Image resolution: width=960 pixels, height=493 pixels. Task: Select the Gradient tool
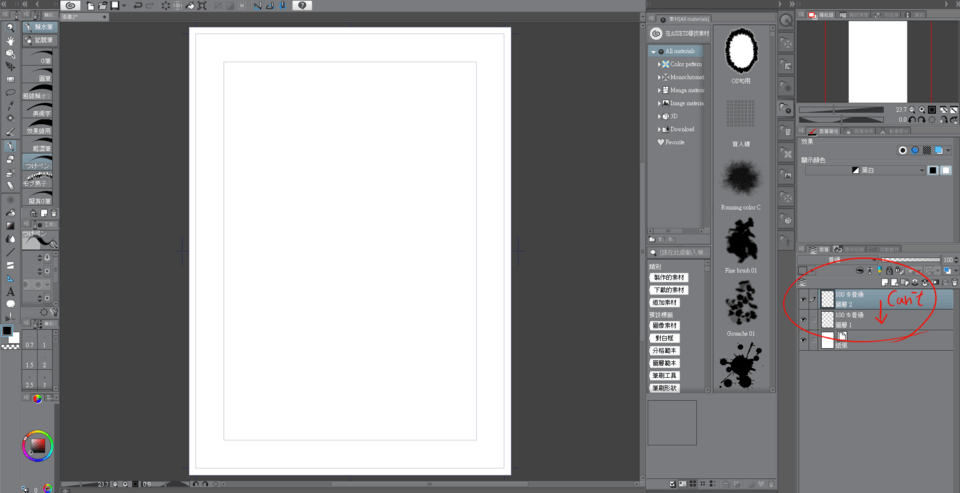click(x=10, y=226)
